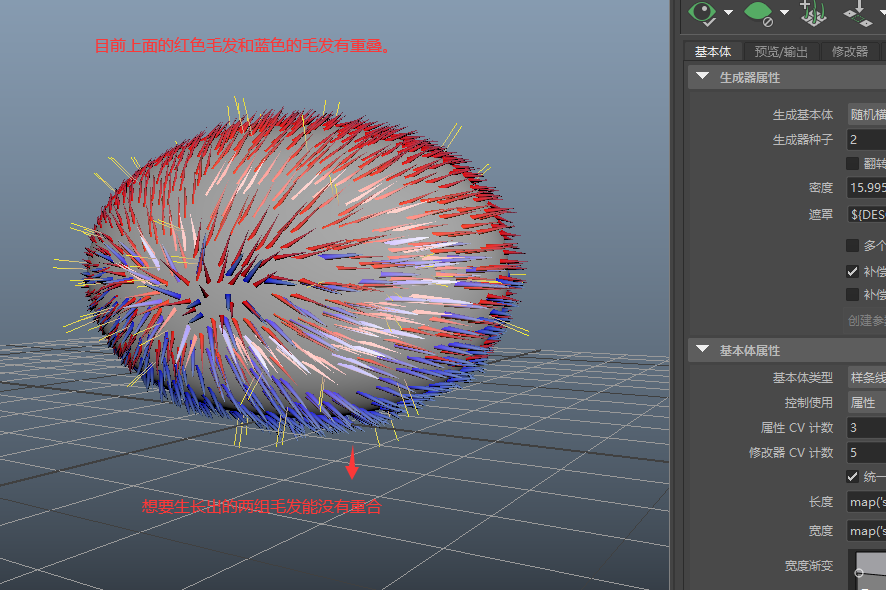Toggle the 多个 checkbox

(853, 246)
